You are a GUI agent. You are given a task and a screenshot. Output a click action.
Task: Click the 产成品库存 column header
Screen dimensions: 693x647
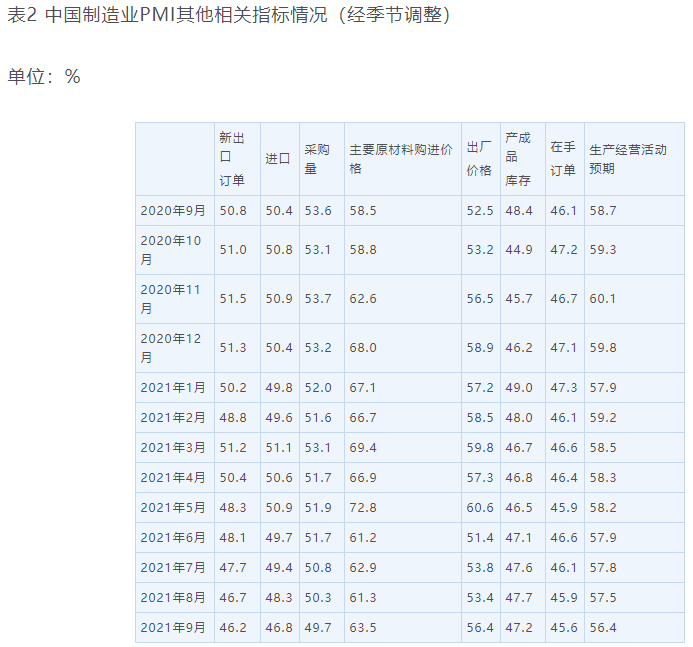point(518,159)
